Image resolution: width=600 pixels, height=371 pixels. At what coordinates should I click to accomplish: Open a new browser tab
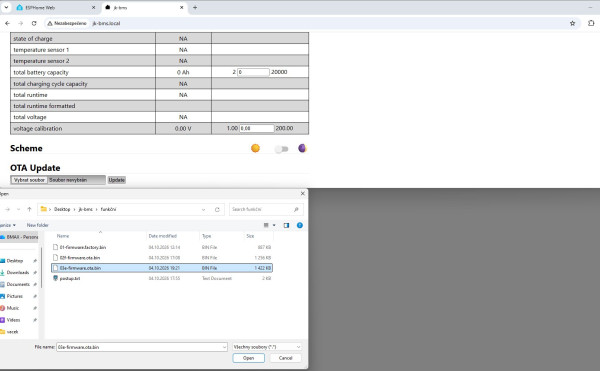[195, 7]
